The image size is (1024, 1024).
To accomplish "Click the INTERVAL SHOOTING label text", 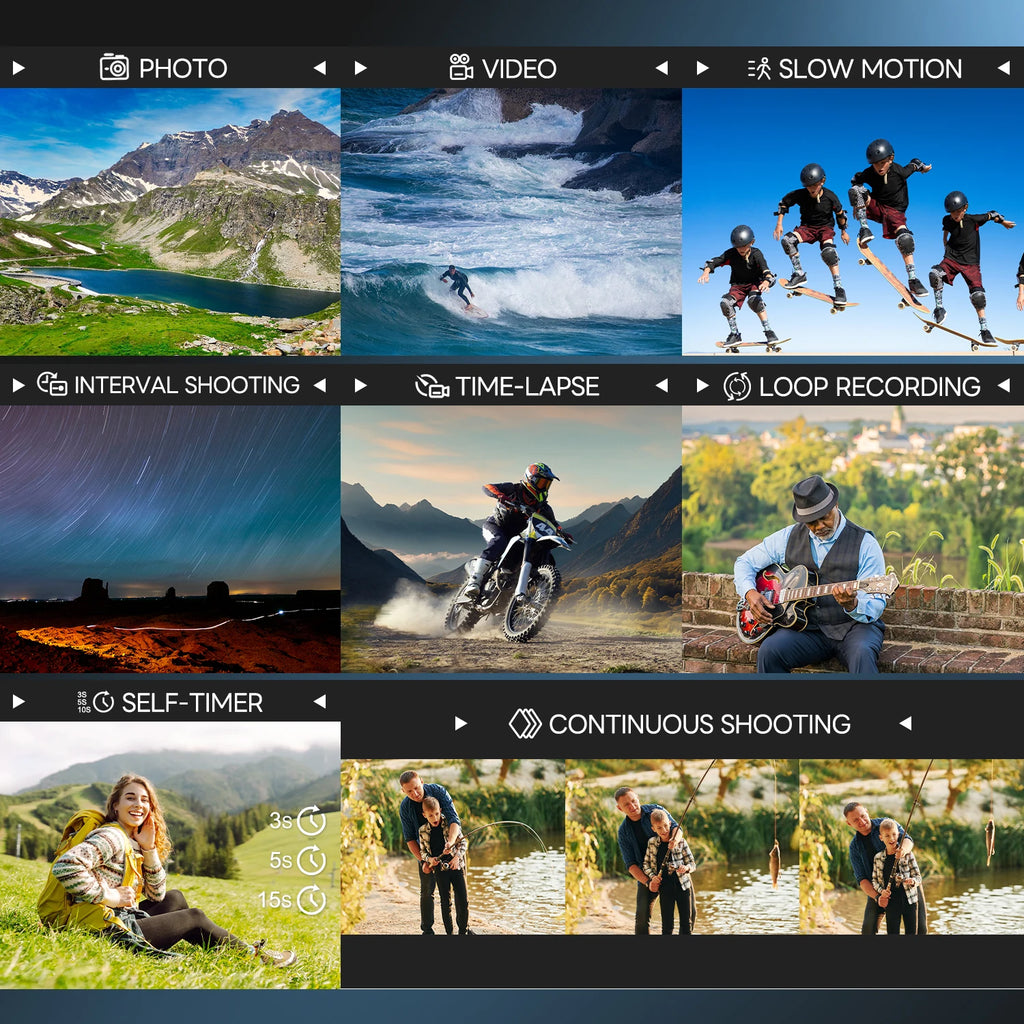I will click(x=187, y=385).
